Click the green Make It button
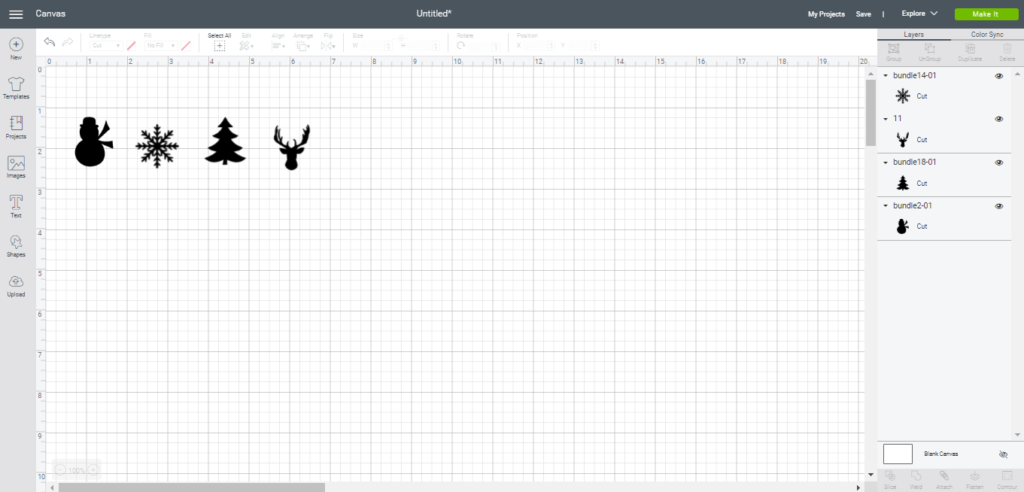 985,14
